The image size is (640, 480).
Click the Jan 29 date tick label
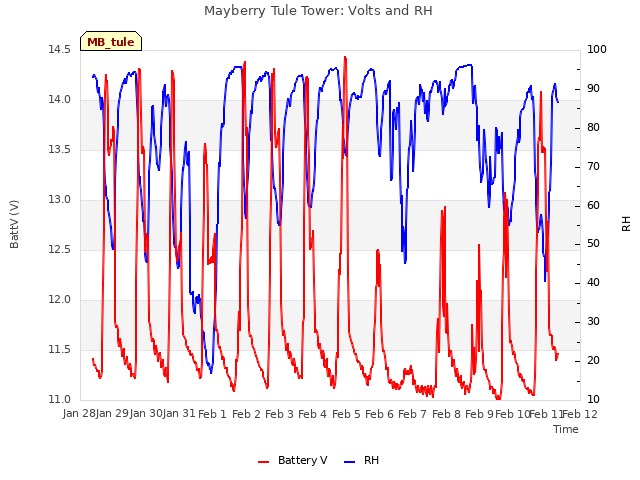[x=112, y=414]
